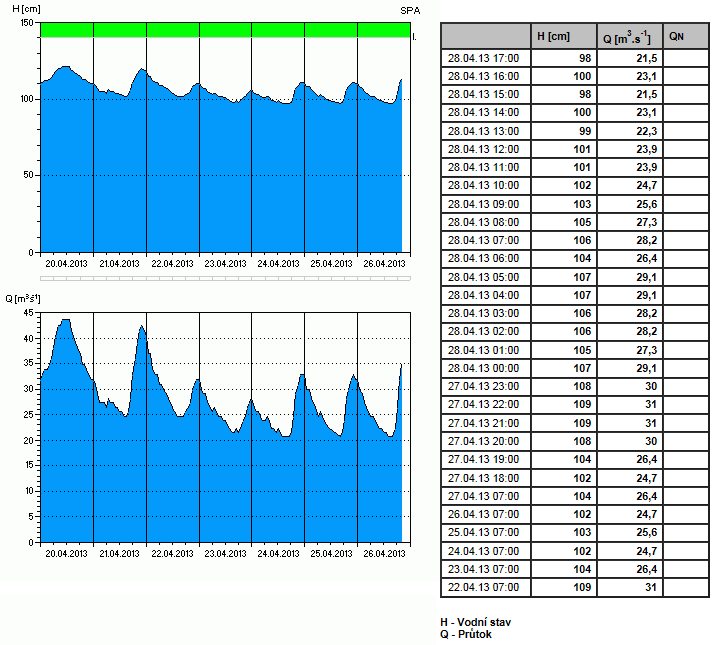Click the "H [cm]" axis title of upper chart
This screenshot has width=716, height=645.
click(20, 8)
